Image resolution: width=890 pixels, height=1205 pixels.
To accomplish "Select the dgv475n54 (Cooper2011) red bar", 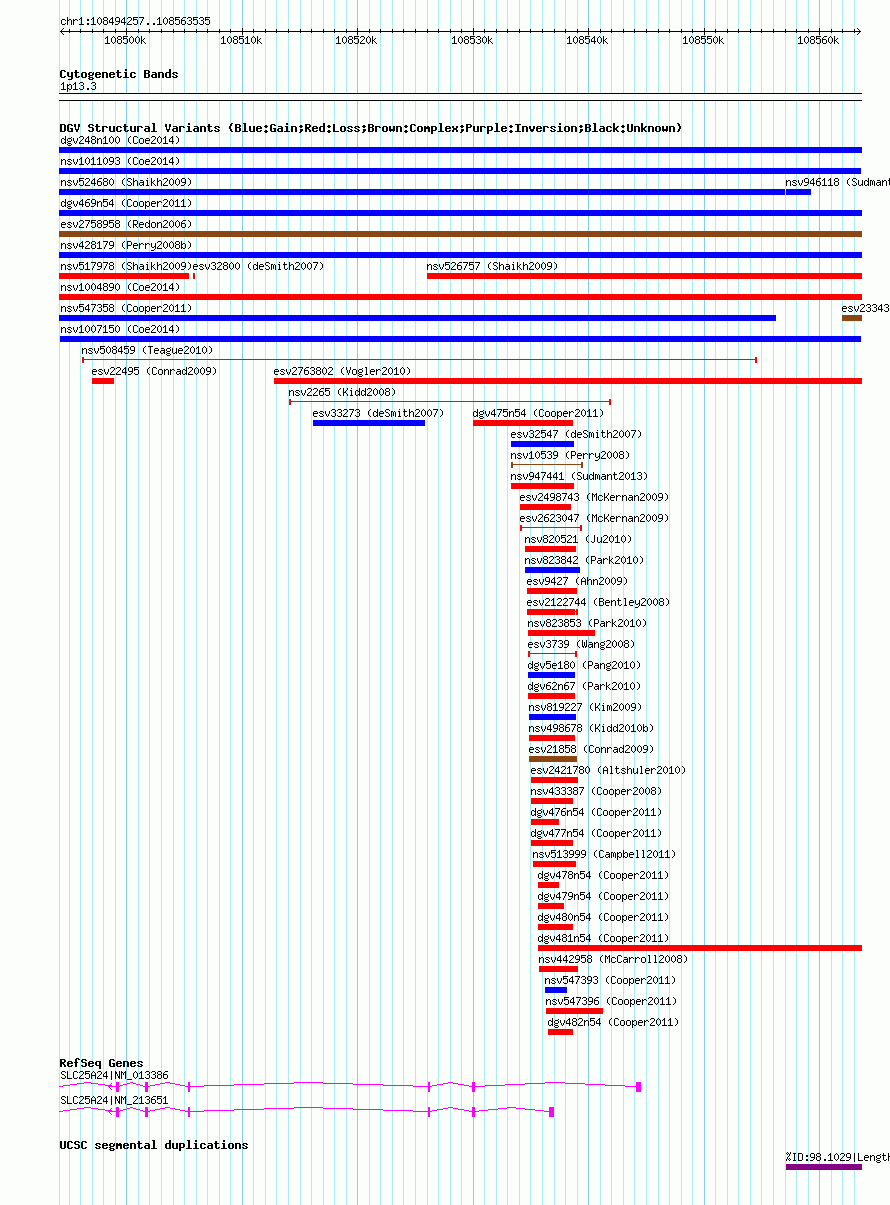I will coord(523,423).
